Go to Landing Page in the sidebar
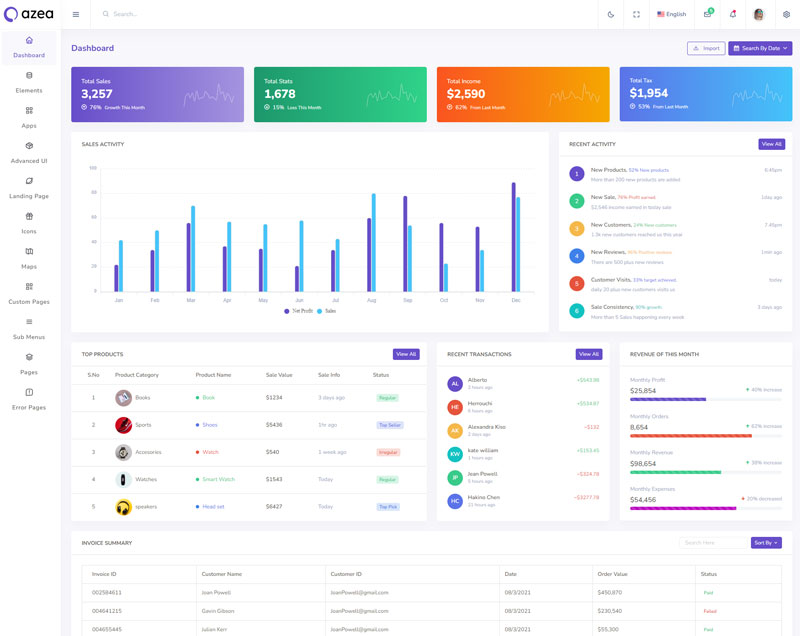The image size is (800, 636). (29, 187)
